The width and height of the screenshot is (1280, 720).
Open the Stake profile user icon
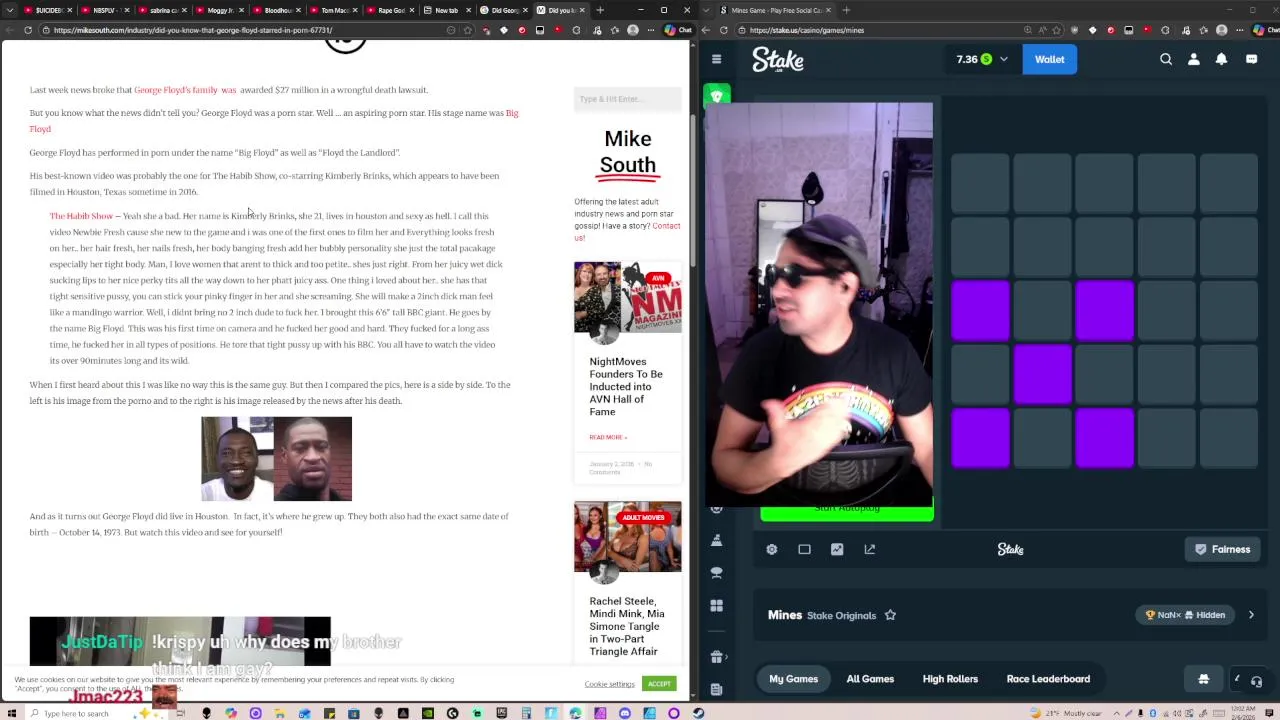[x=1193, y=59]
